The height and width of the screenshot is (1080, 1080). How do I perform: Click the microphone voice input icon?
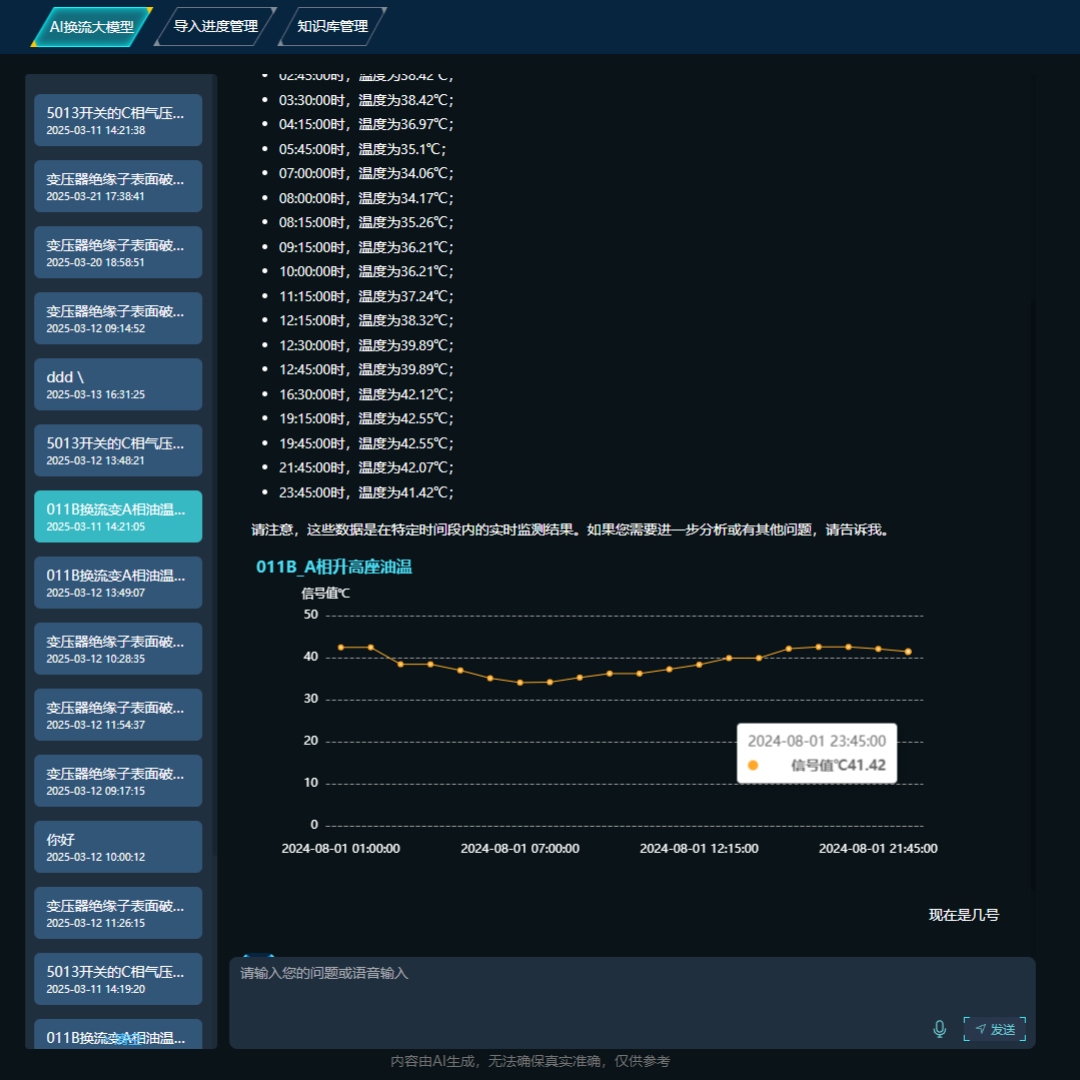(x=939, y=1029)
